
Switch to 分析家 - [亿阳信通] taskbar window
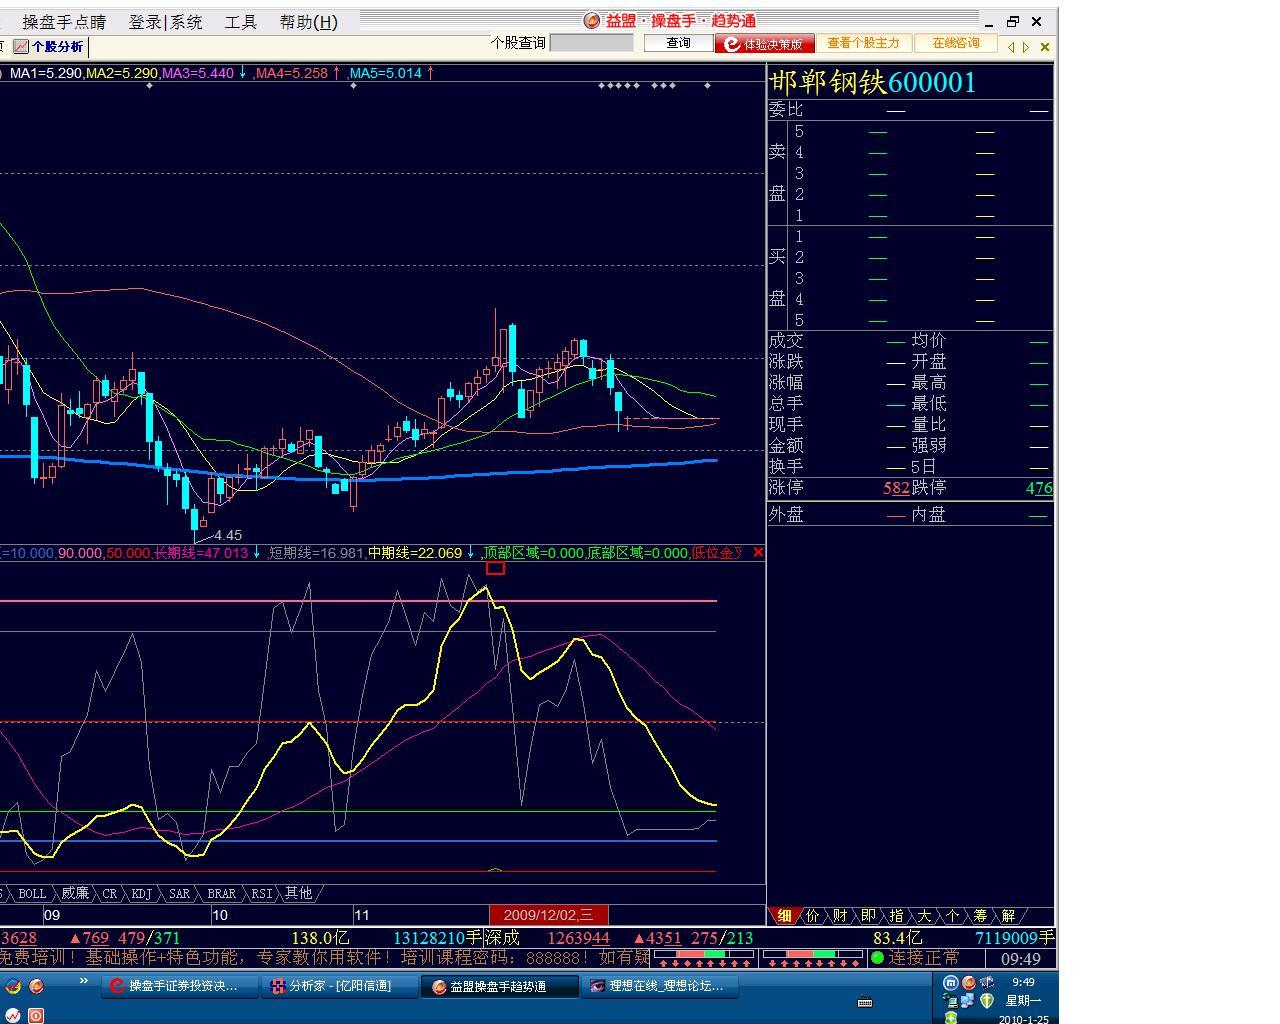(x=338, y=986)
